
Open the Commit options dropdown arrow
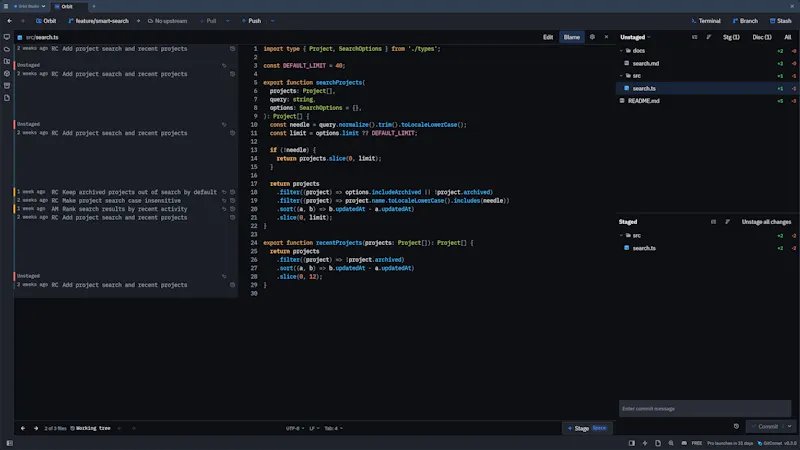point(789,427)
